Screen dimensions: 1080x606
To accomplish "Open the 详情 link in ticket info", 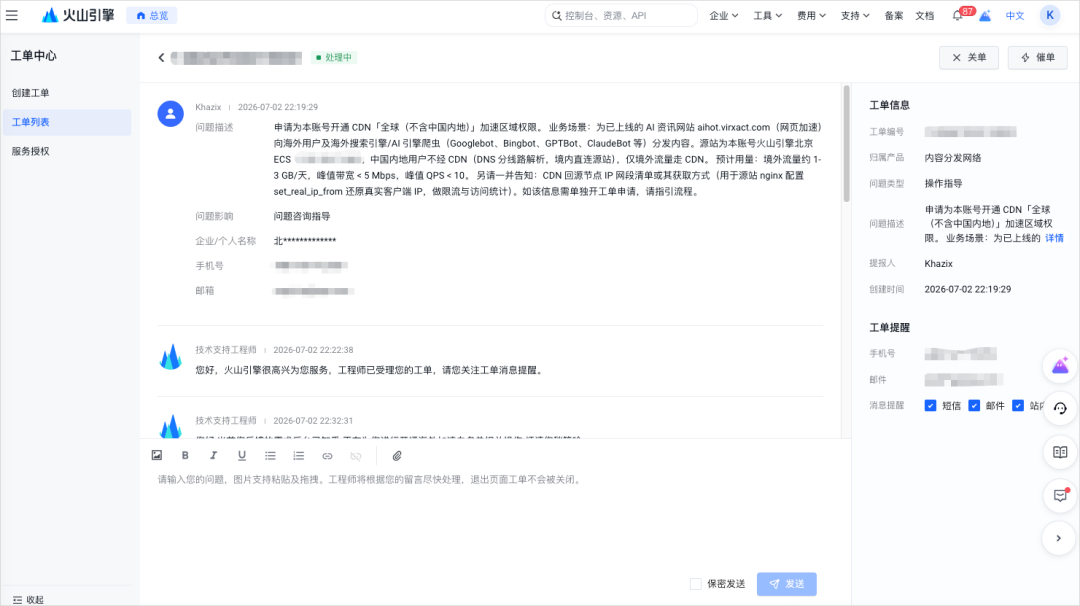I will click(1055, 238).
